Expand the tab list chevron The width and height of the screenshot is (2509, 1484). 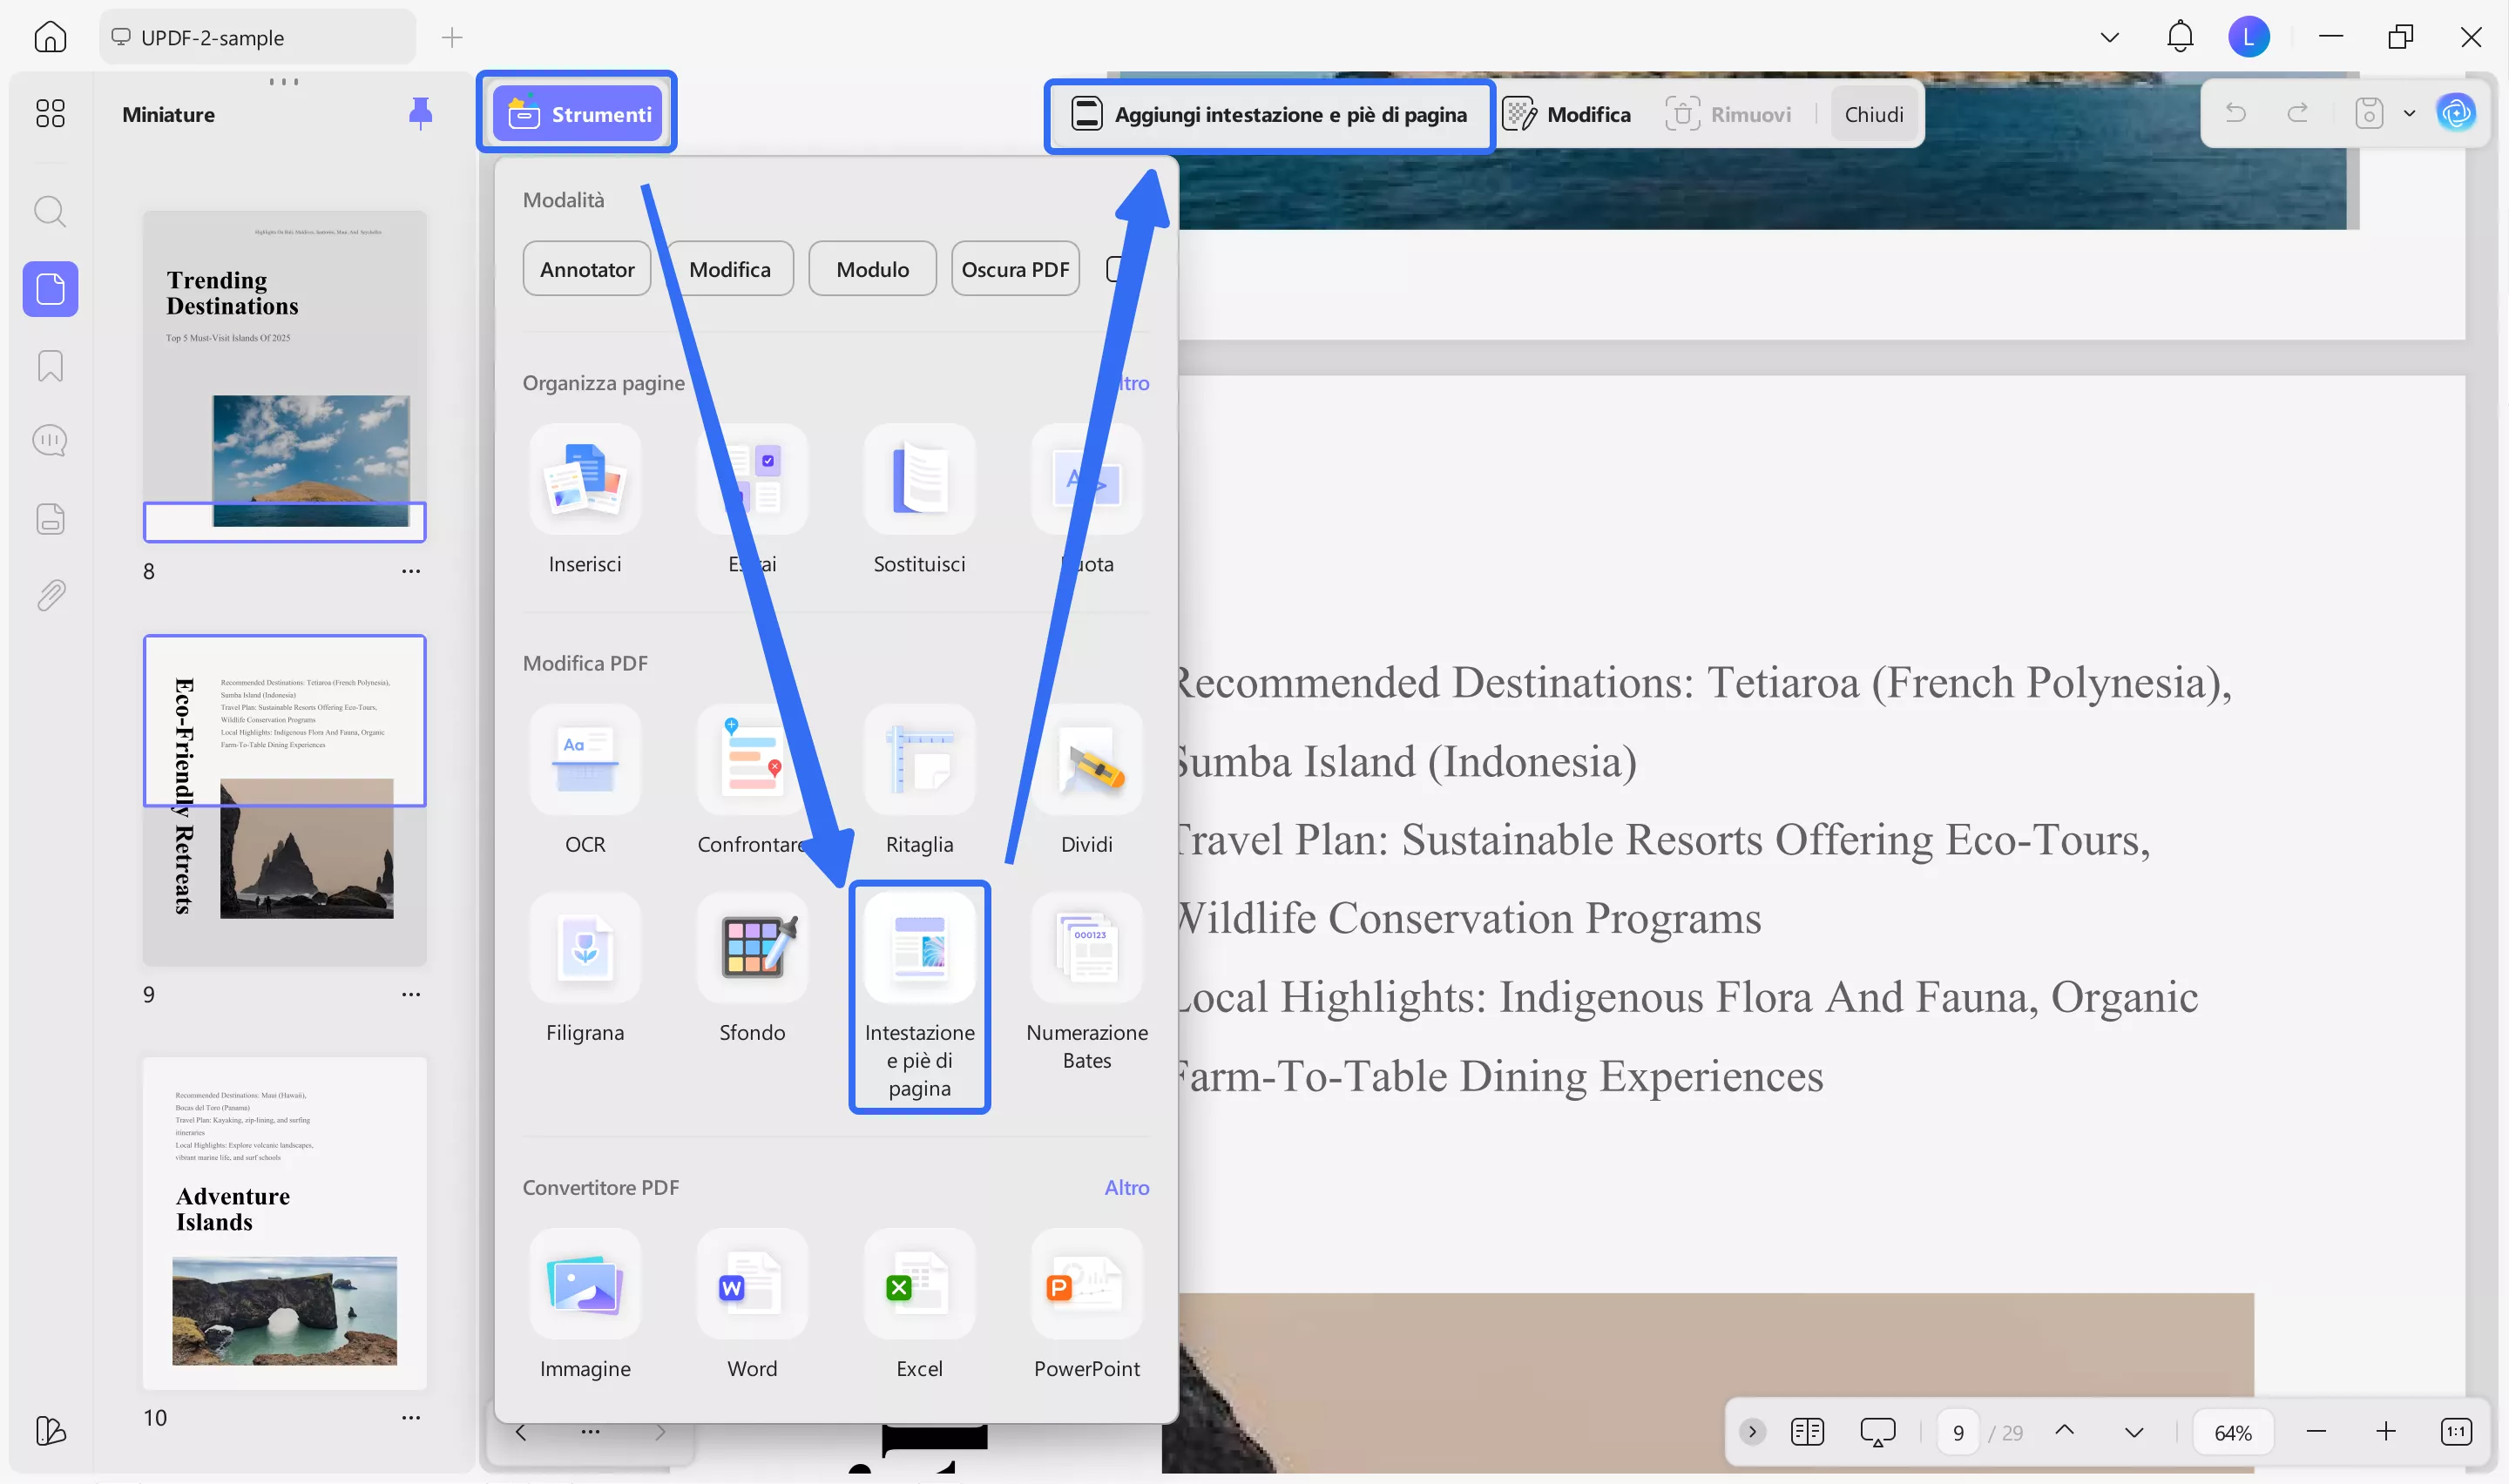click(x=2109, y=38)
